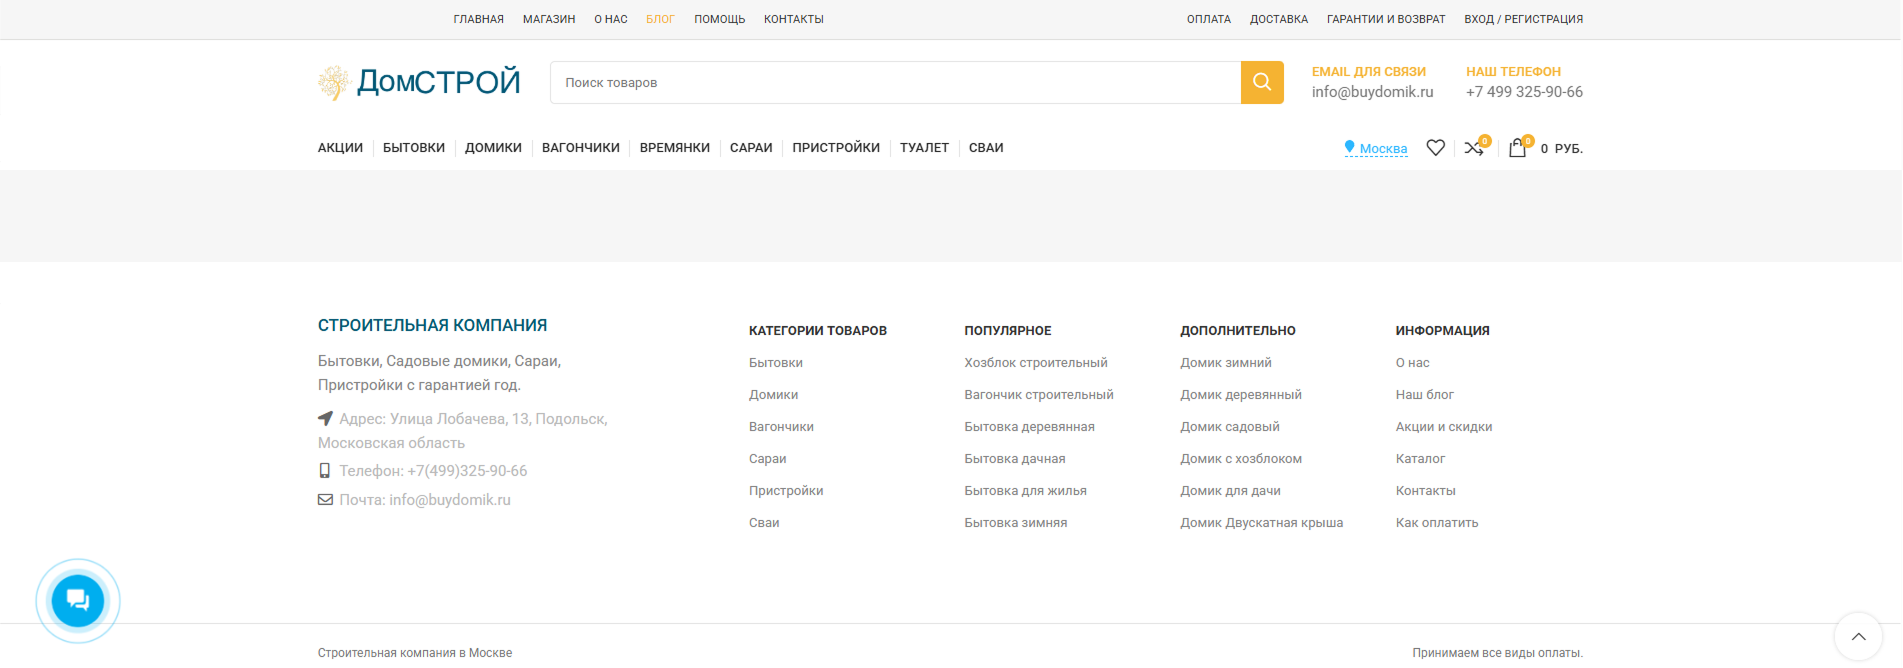Open the shopping cart bag icon
This screenshot has height=668, width=1903.
coord(1517,148)
